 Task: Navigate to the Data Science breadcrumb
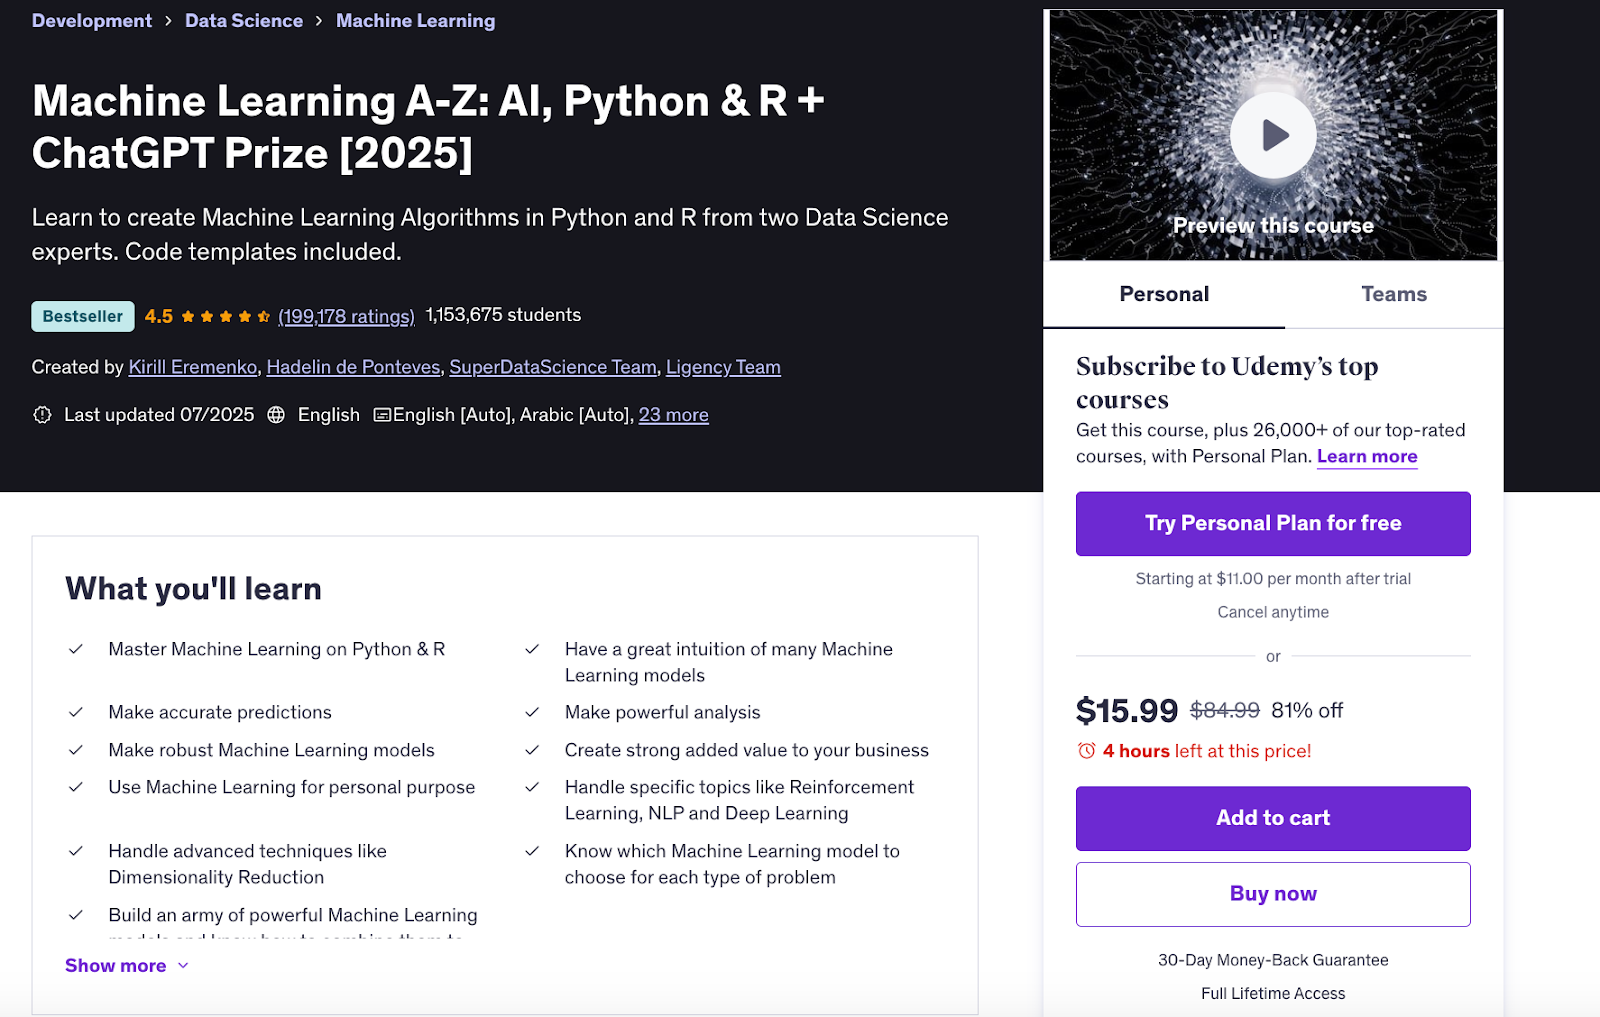tap(244, 20)
